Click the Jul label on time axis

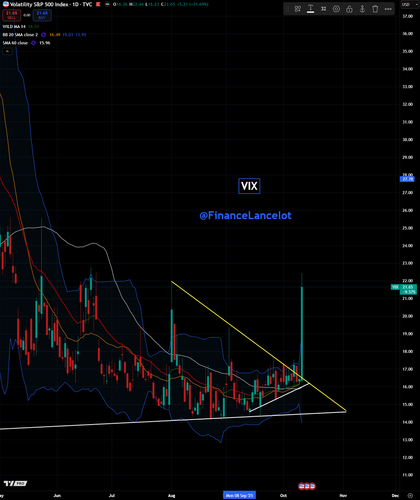pyautogui.click(x=112, y=495)
